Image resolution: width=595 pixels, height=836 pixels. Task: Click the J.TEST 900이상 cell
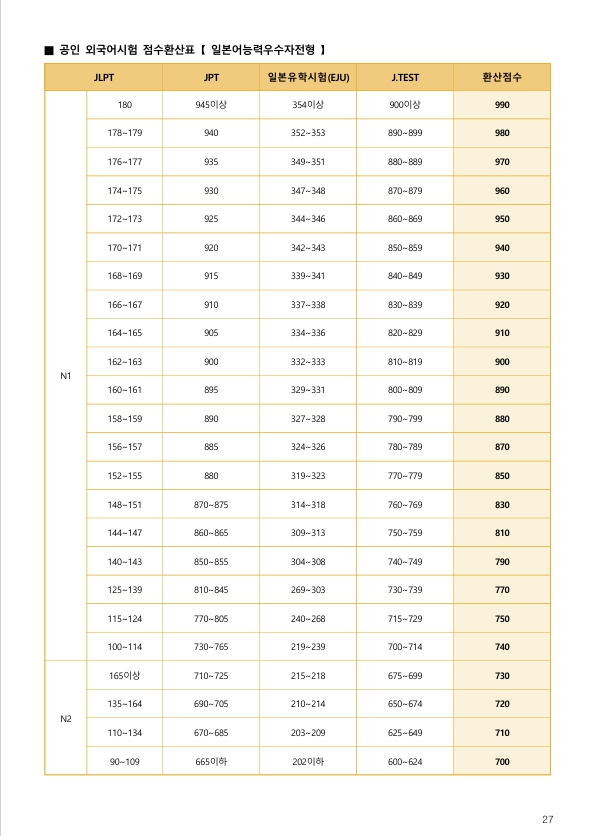point(405,105)
